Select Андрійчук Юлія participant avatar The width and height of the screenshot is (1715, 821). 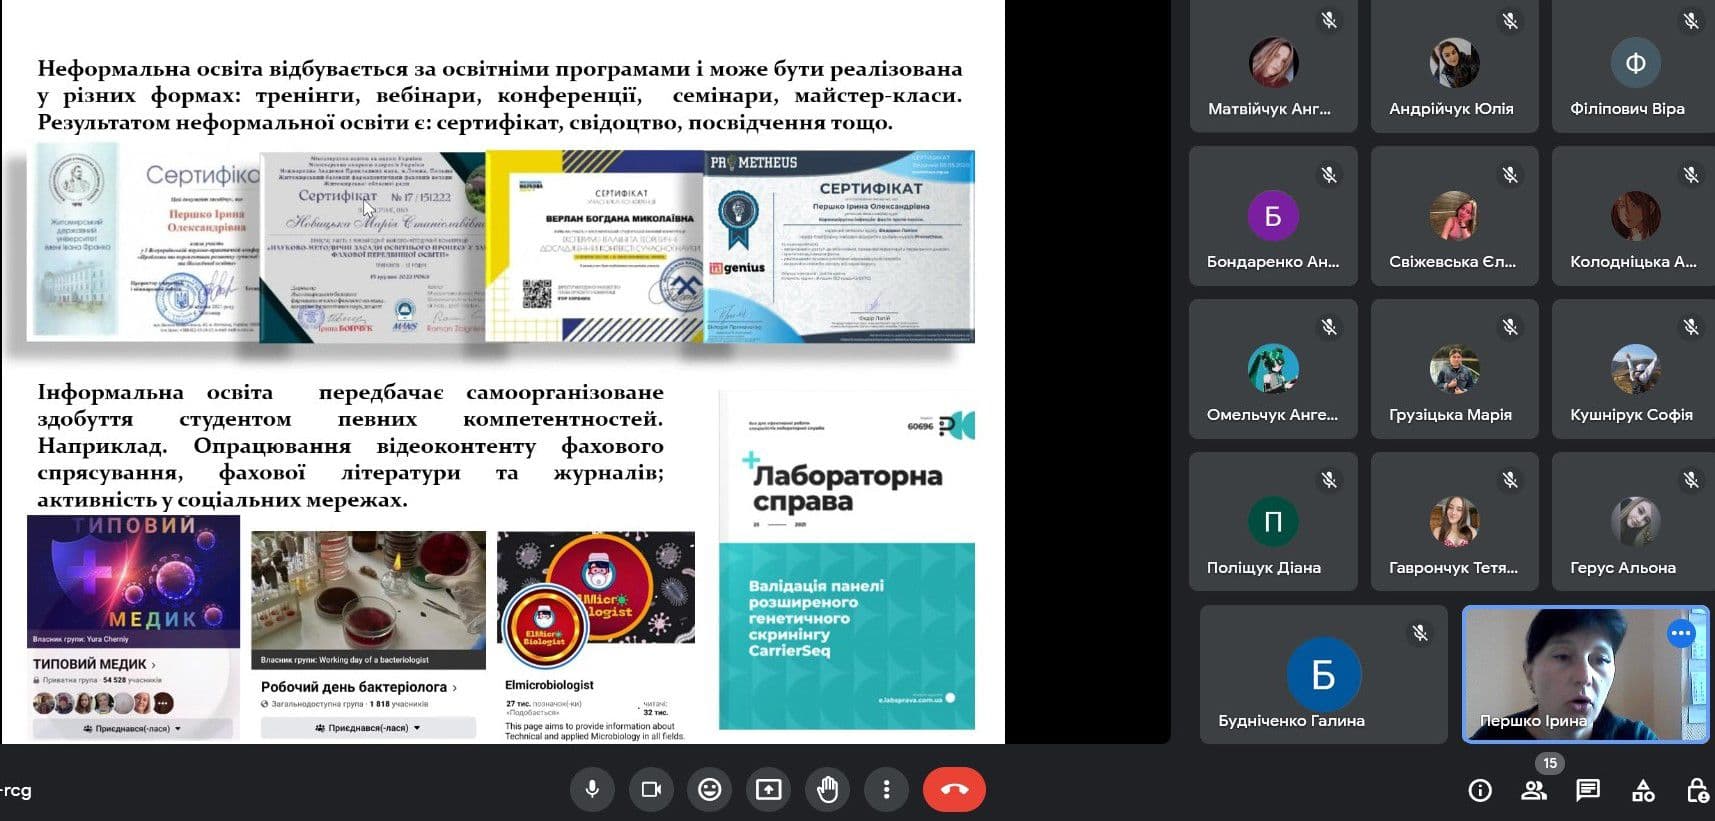(x=1454, y=62)
